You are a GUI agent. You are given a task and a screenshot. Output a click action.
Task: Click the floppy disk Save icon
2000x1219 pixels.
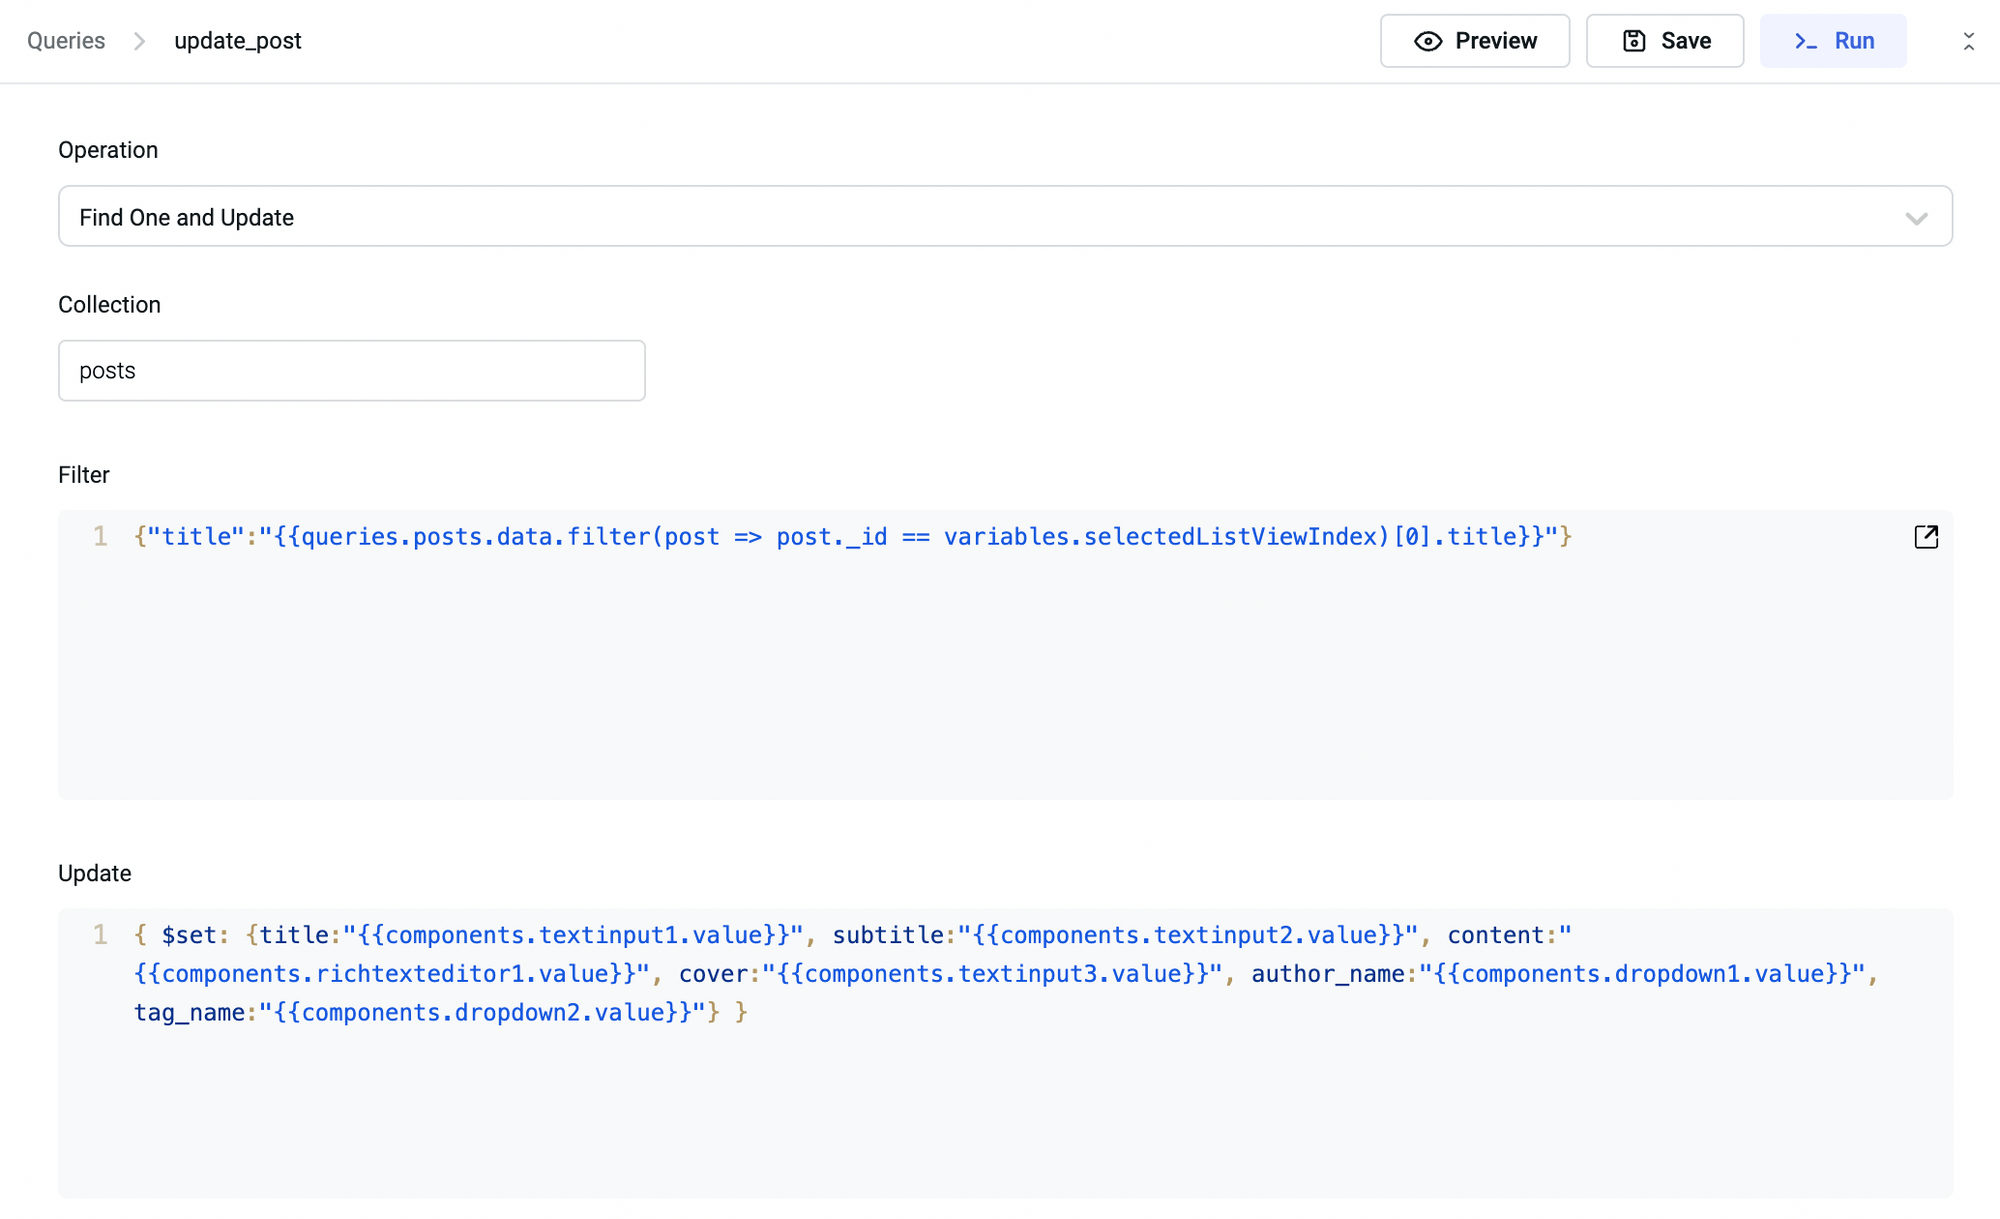(x=1634, y=41)
